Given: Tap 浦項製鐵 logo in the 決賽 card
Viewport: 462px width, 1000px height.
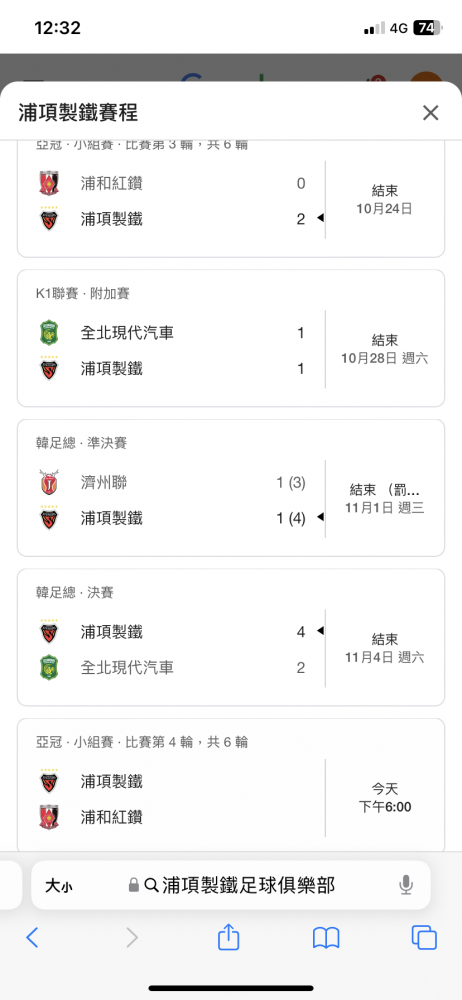Looking at the screenshot, I should pos(49,632).
